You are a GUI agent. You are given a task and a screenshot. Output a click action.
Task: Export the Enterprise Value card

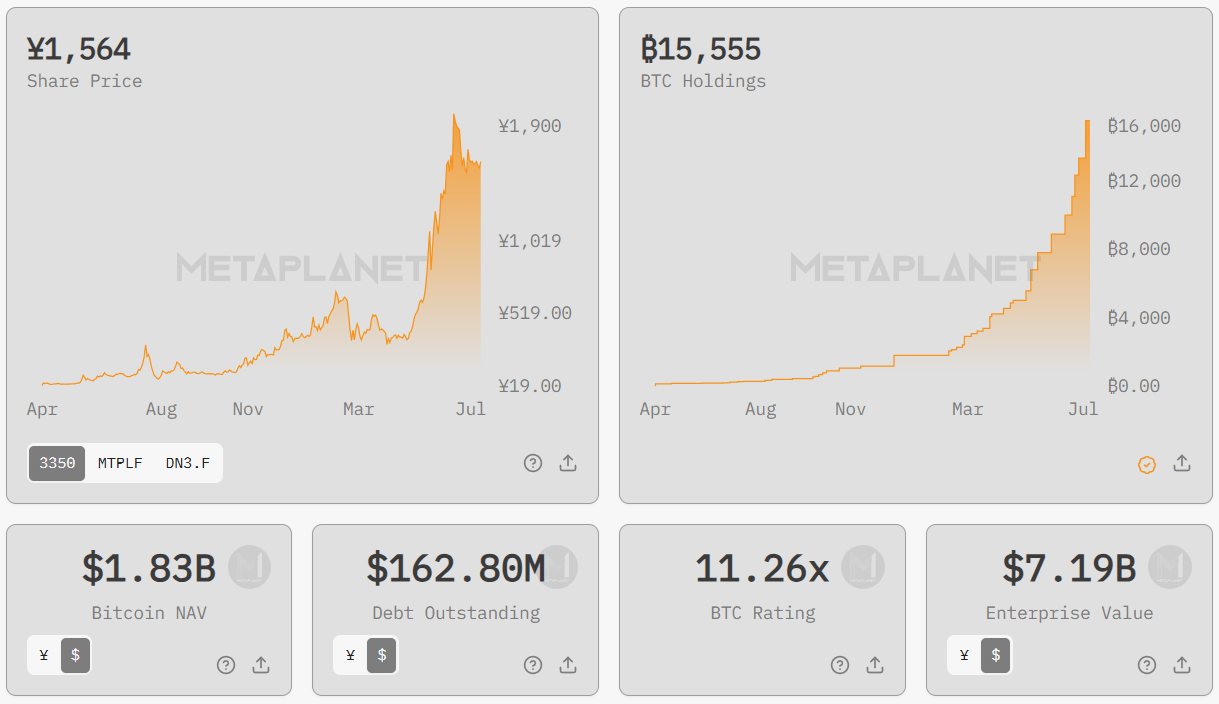point(1182,664)
